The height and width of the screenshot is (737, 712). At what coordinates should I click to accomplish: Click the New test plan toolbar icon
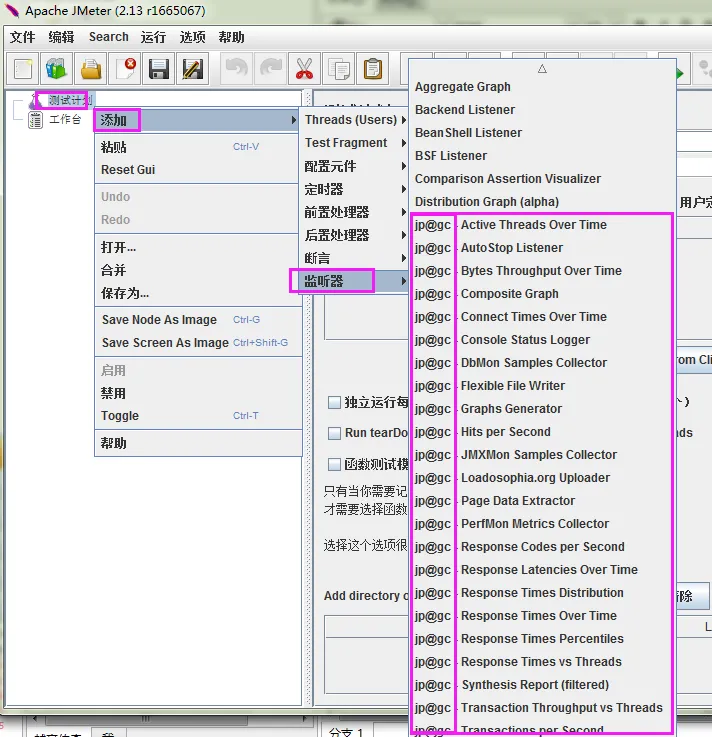tap(23, 69)
